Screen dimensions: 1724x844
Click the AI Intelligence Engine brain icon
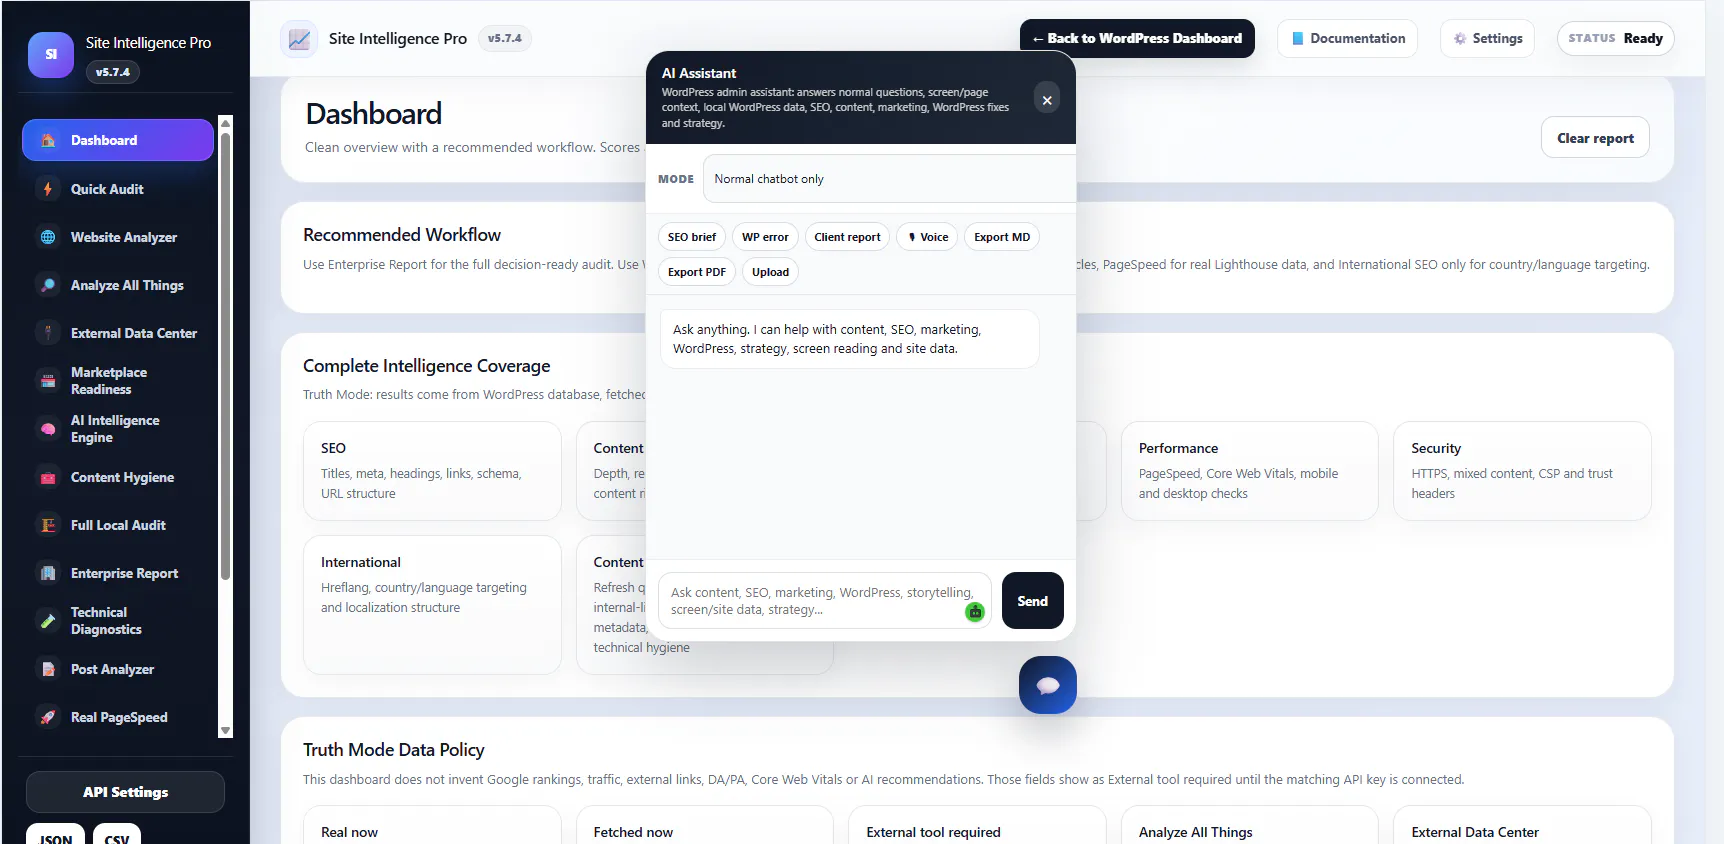pos(48,429)
